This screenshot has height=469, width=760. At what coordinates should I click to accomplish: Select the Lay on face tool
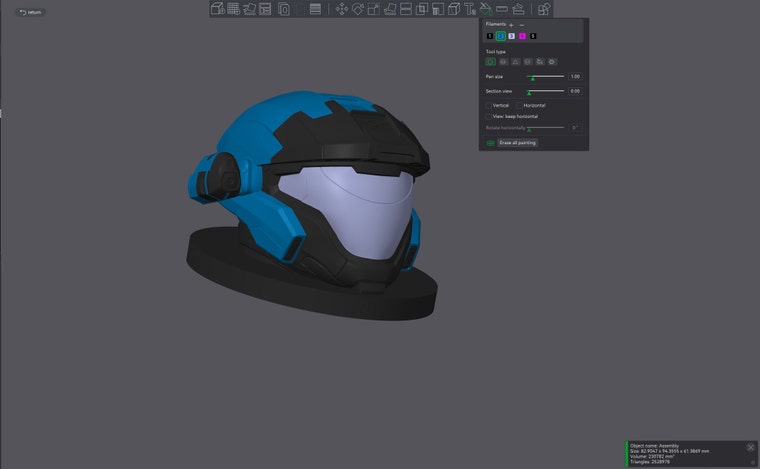point(390,9)
